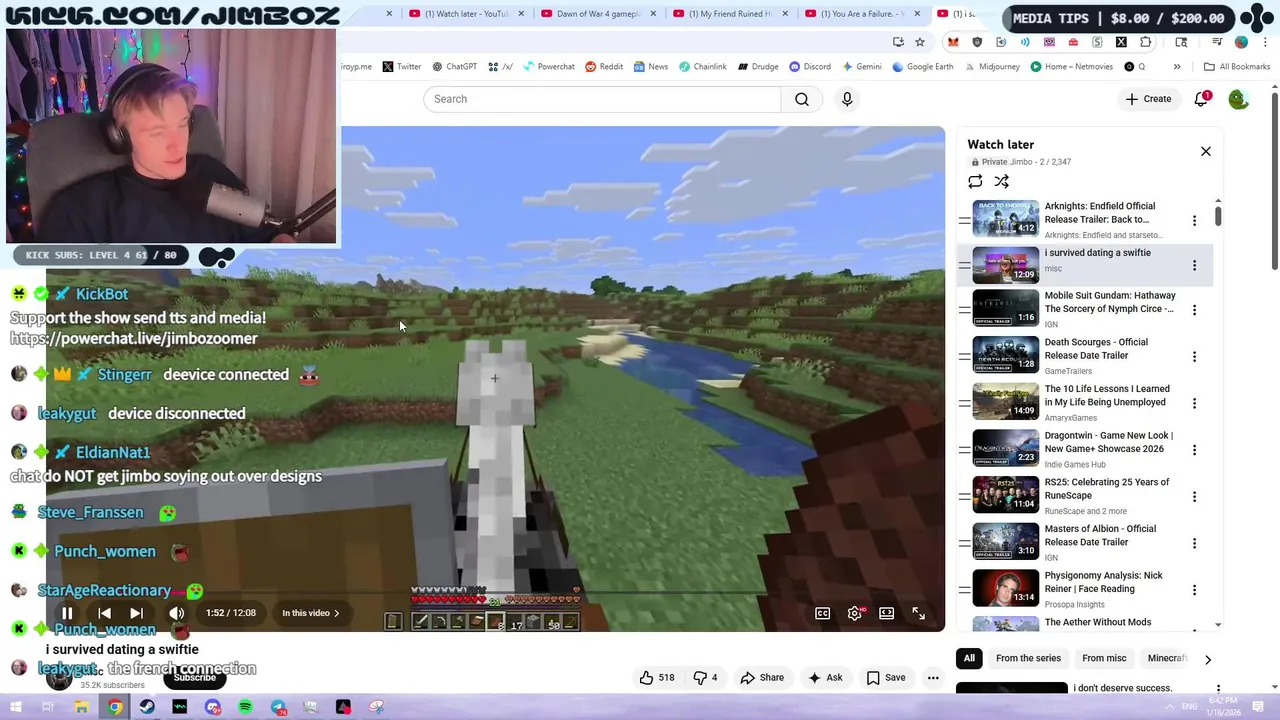
Task: Subscribe to the channel
Action: [x=195, y=678]
